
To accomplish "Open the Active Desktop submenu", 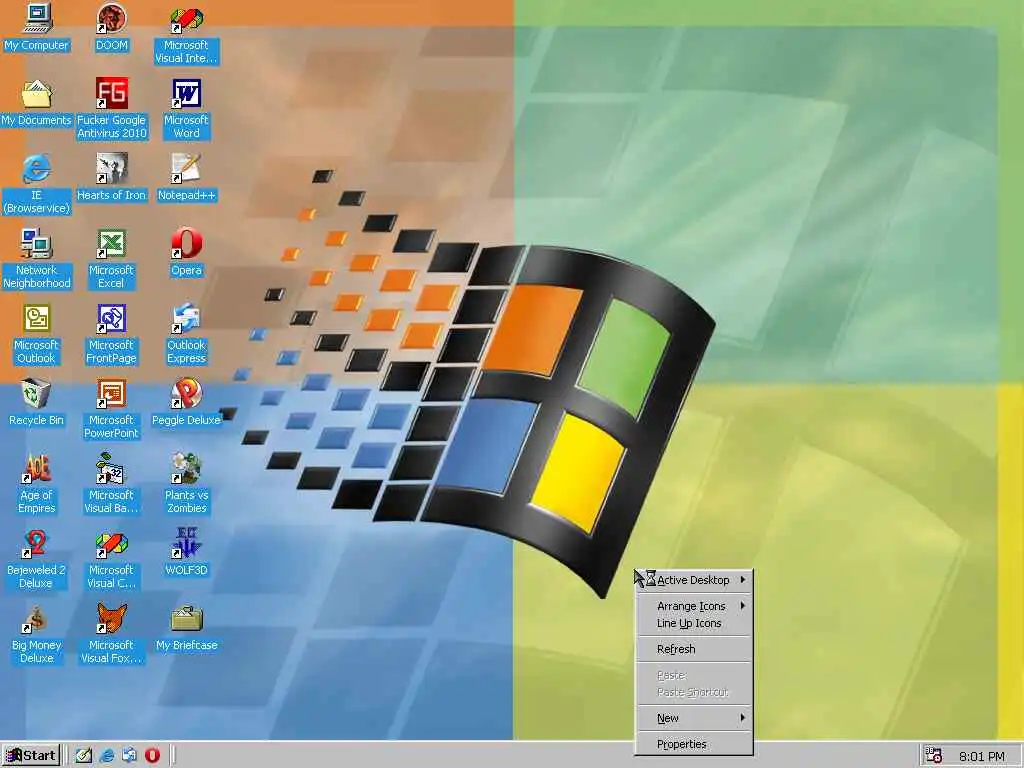I will click(x=694, y=580).
